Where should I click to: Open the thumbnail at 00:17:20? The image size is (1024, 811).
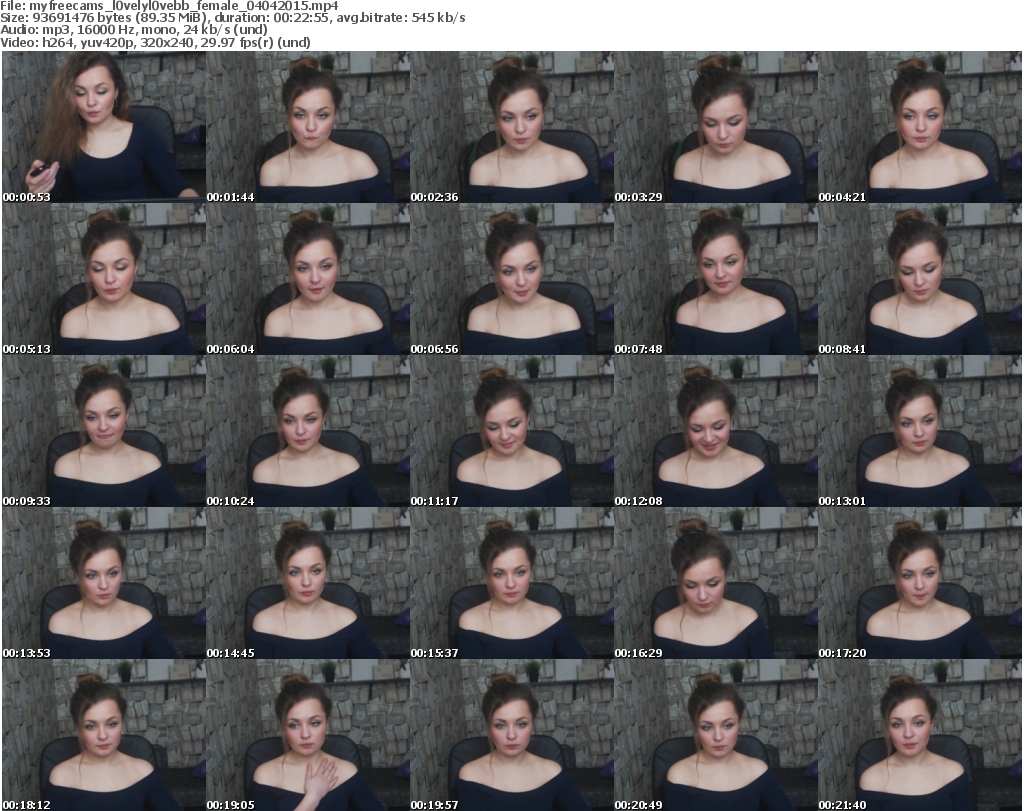[x=919, y=584]
